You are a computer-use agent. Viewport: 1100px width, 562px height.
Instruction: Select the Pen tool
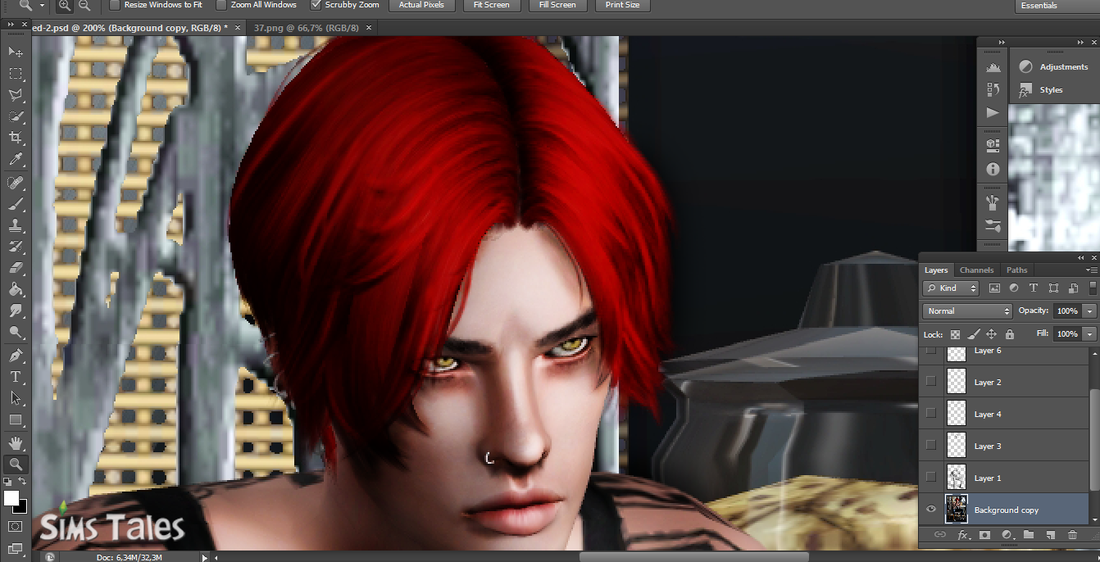point(15,356)
